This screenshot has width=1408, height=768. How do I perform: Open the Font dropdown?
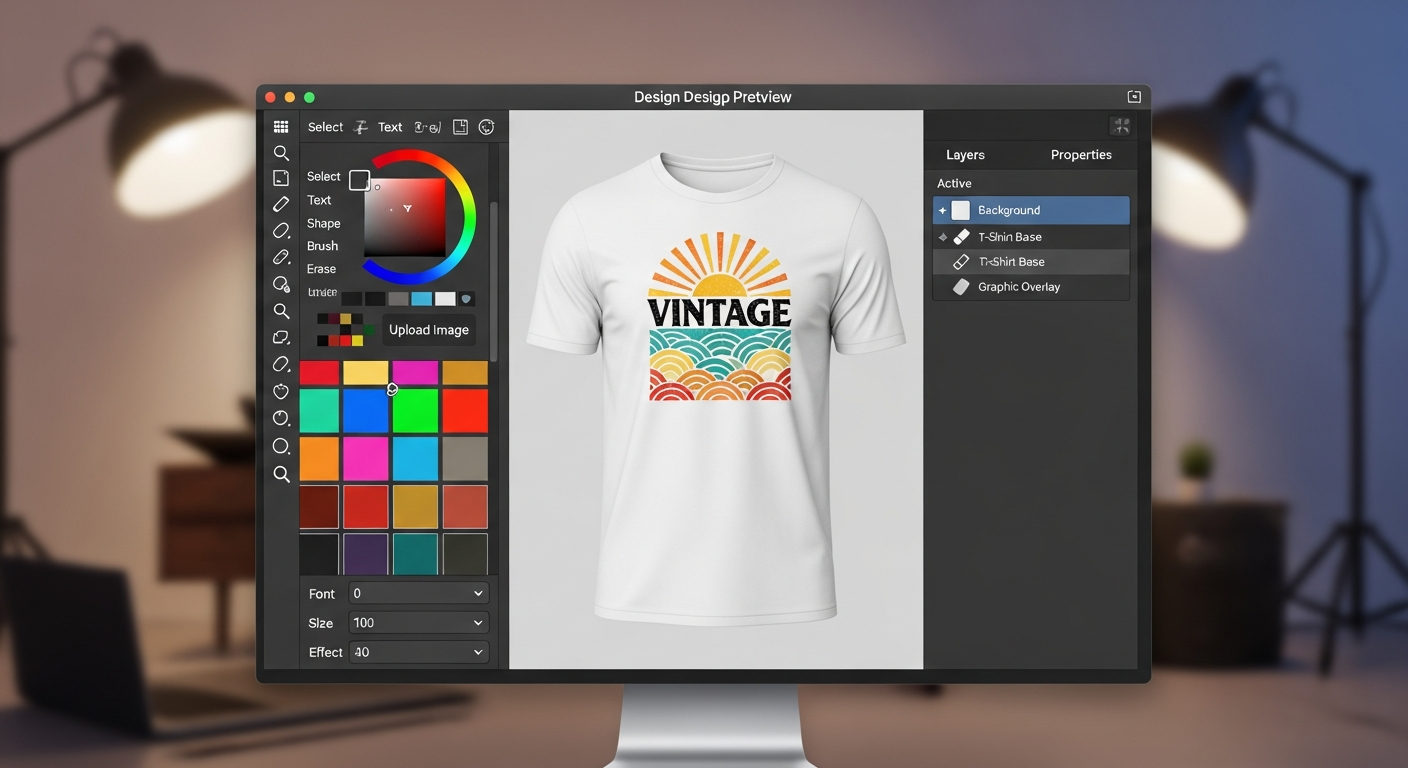point(418,593)
